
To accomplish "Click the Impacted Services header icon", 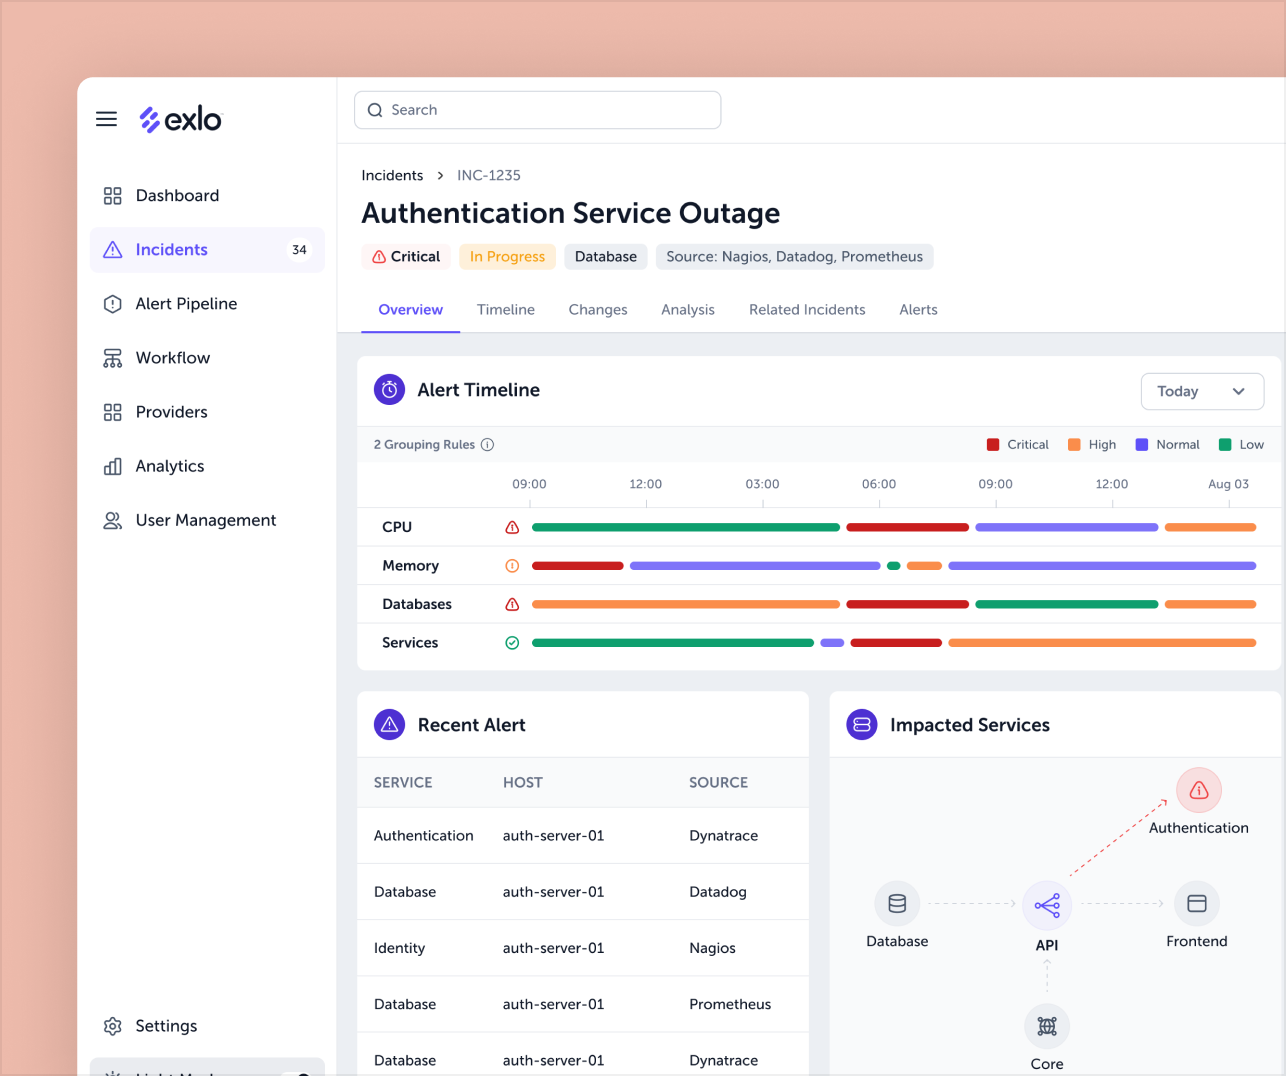I will pyautogui.click(x=862, y=725).
